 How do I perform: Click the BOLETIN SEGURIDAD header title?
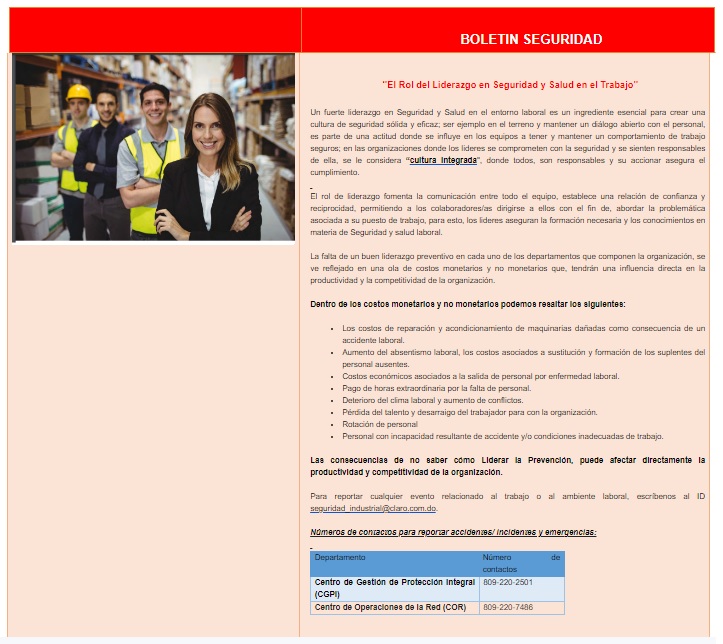tap(531, 39)
